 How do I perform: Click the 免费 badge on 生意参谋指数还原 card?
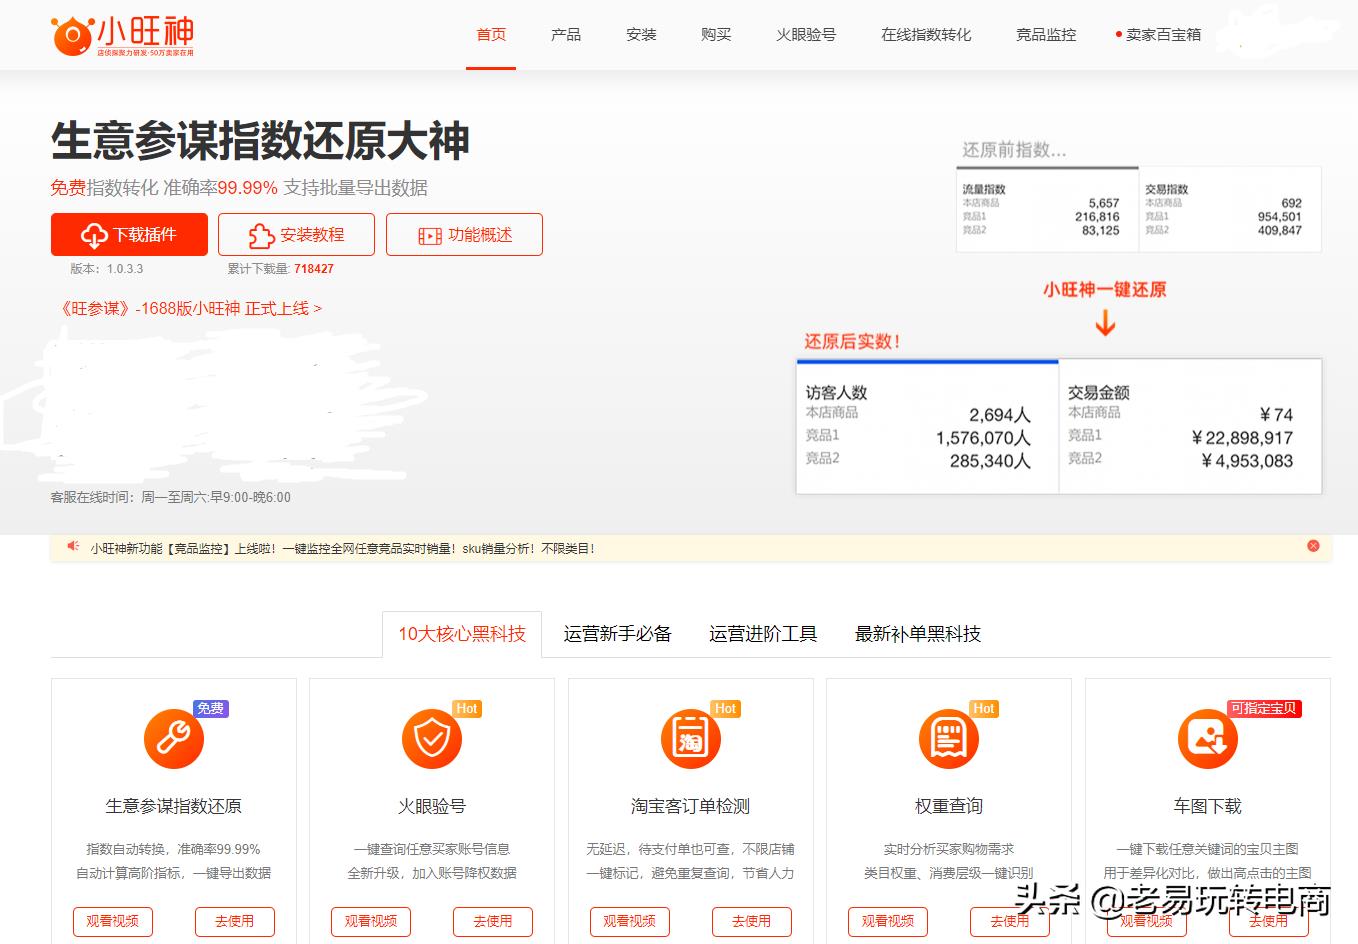[211, 708]
